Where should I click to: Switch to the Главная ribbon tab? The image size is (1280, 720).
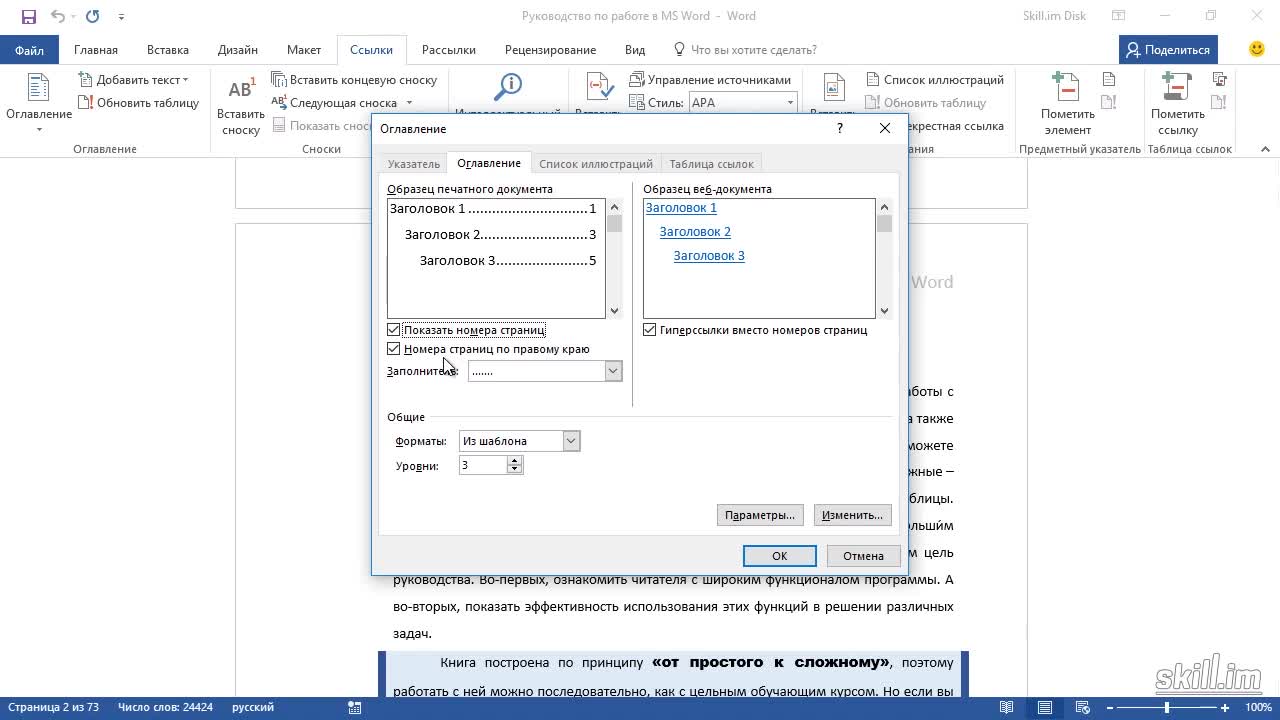click(96, 50)
